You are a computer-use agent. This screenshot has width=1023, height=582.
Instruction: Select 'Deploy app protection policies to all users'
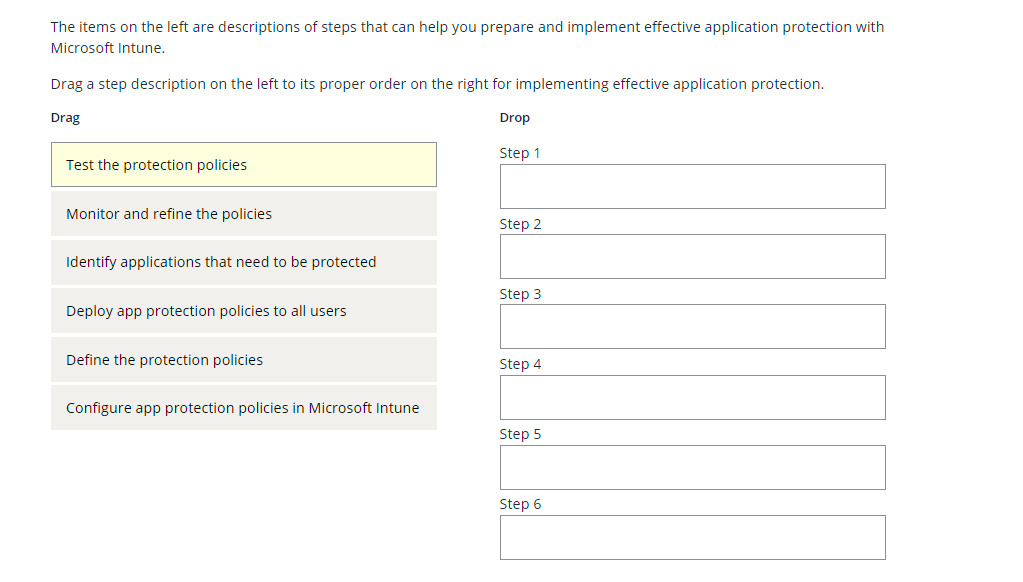(243, 310)
